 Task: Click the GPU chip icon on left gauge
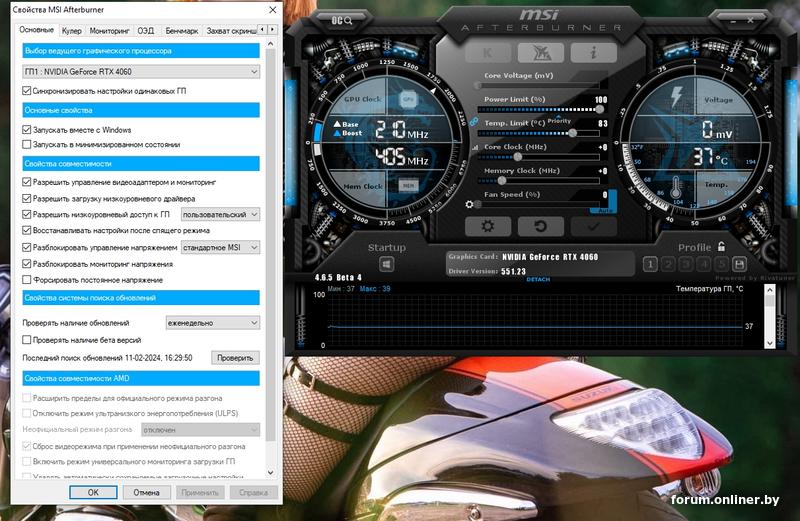coord(408,99)
